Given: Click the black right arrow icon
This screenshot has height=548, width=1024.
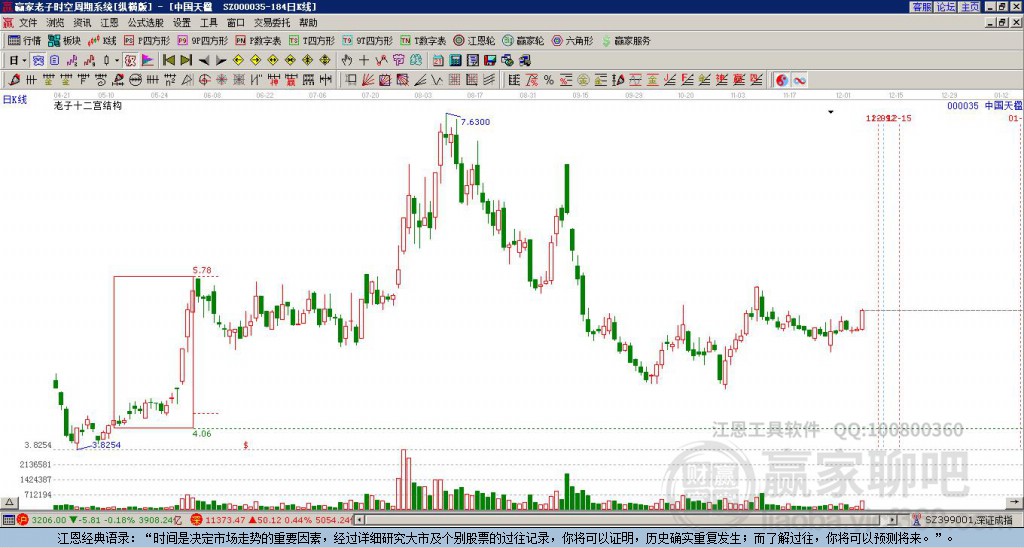Looking at the screenshot, I should (x=221, y=61).
